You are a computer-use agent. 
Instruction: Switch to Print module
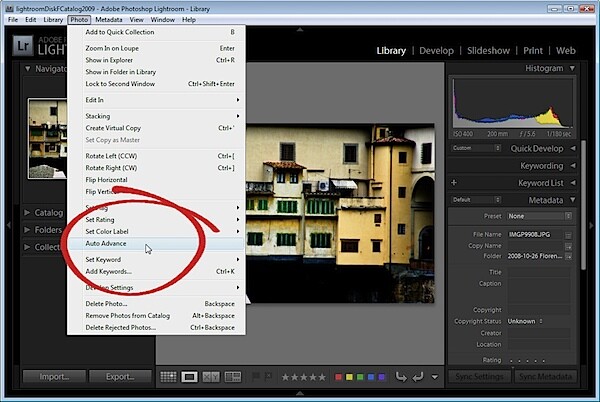click(533, 50)
